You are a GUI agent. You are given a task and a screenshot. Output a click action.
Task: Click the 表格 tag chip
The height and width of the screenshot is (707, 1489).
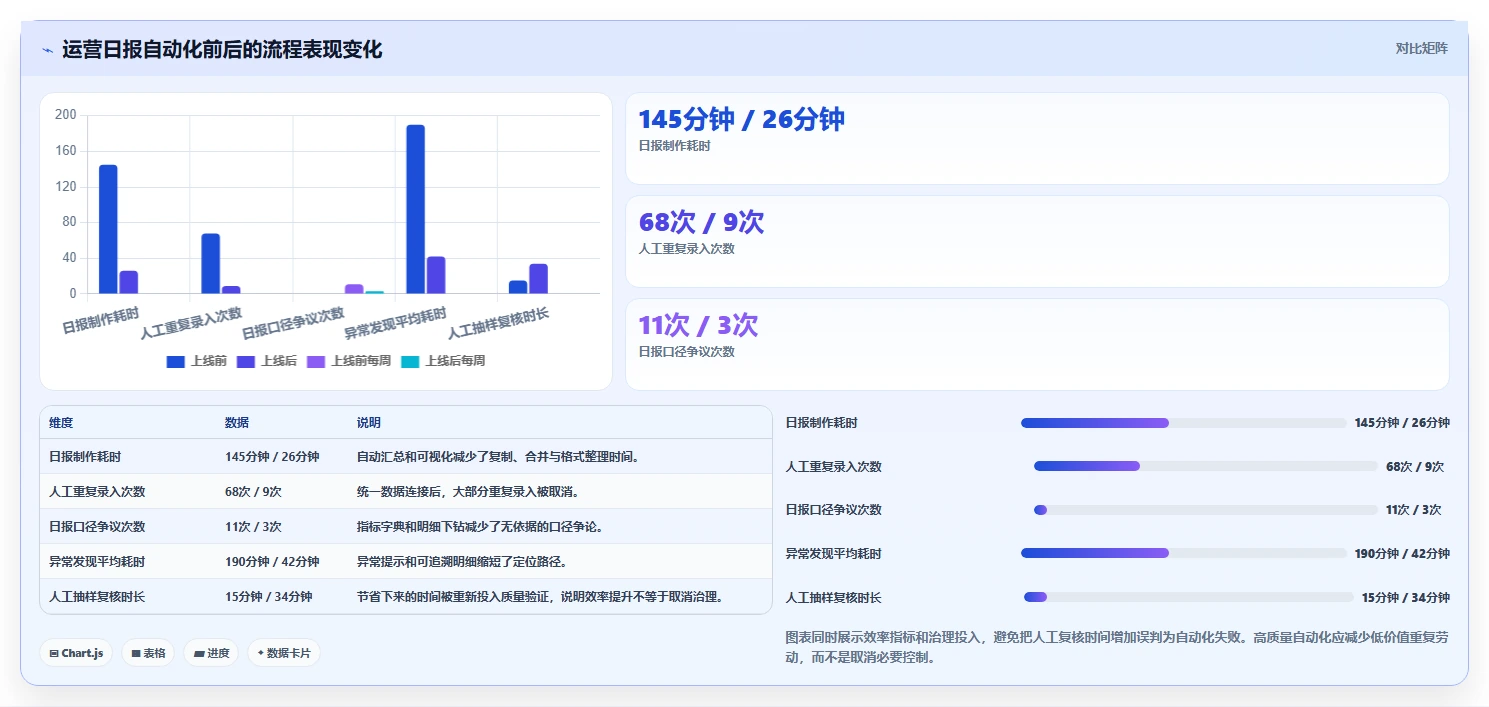point(148,653)
